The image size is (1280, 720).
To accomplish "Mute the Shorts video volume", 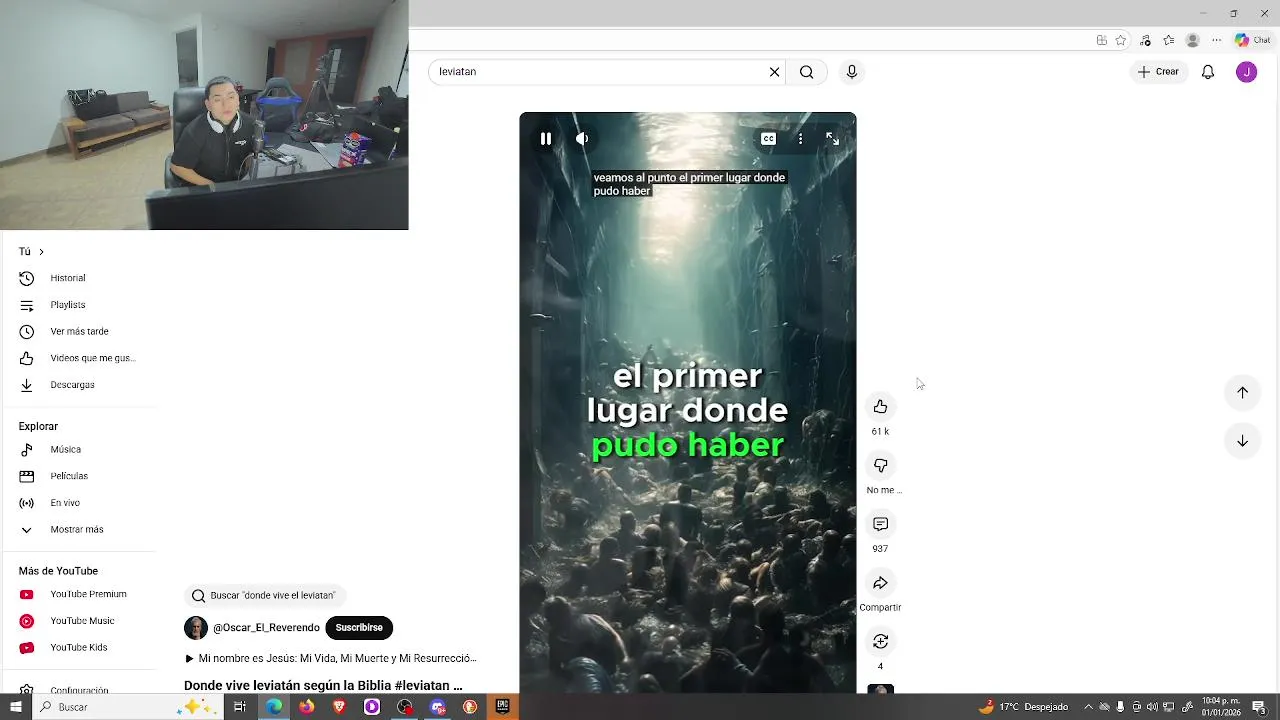I will coord(582,139).
